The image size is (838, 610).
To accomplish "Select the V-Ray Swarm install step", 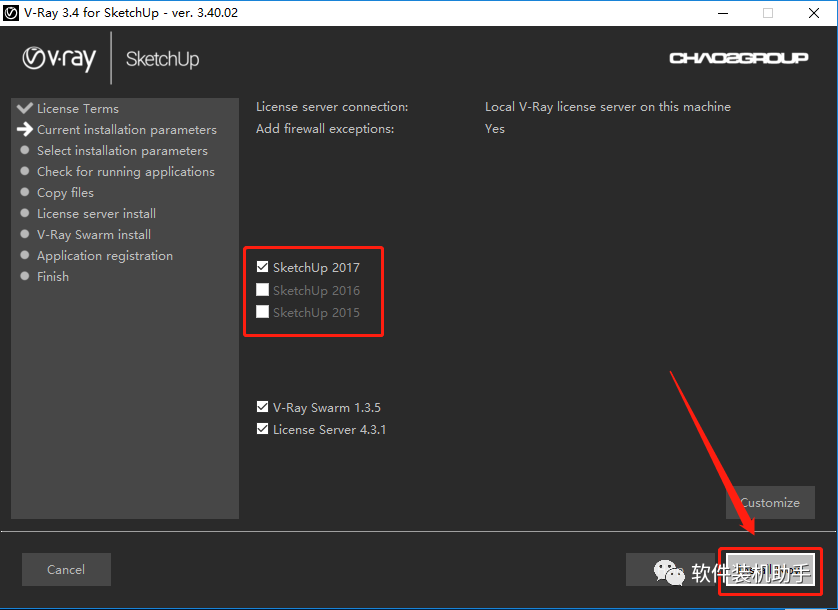I will pyautogui.click(x=94, y=235).
